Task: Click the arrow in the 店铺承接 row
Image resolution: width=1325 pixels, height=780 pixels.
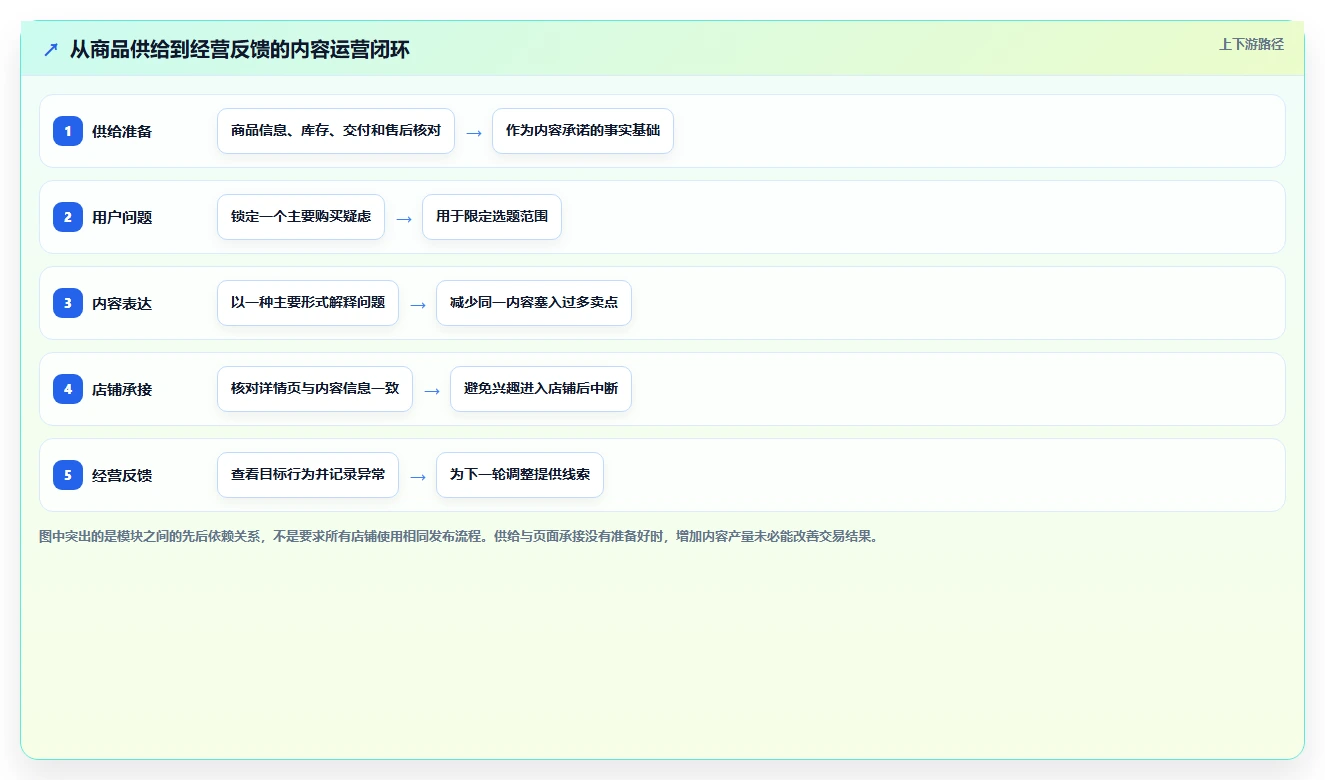Action: tap(432, 390)
